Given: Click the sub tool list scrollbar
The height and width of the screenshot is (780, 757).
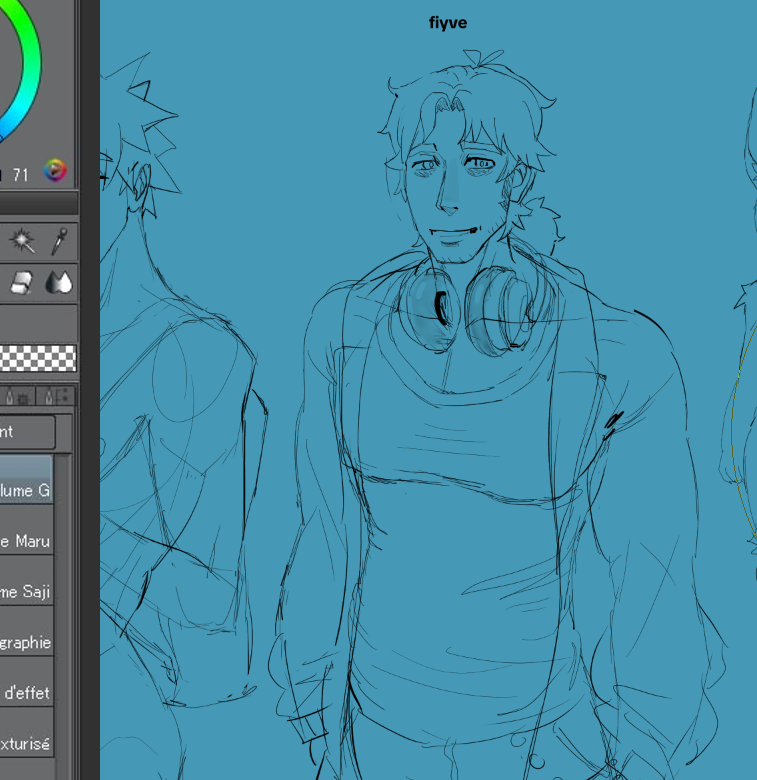Looking at the screenshot, I should (63, 617).
